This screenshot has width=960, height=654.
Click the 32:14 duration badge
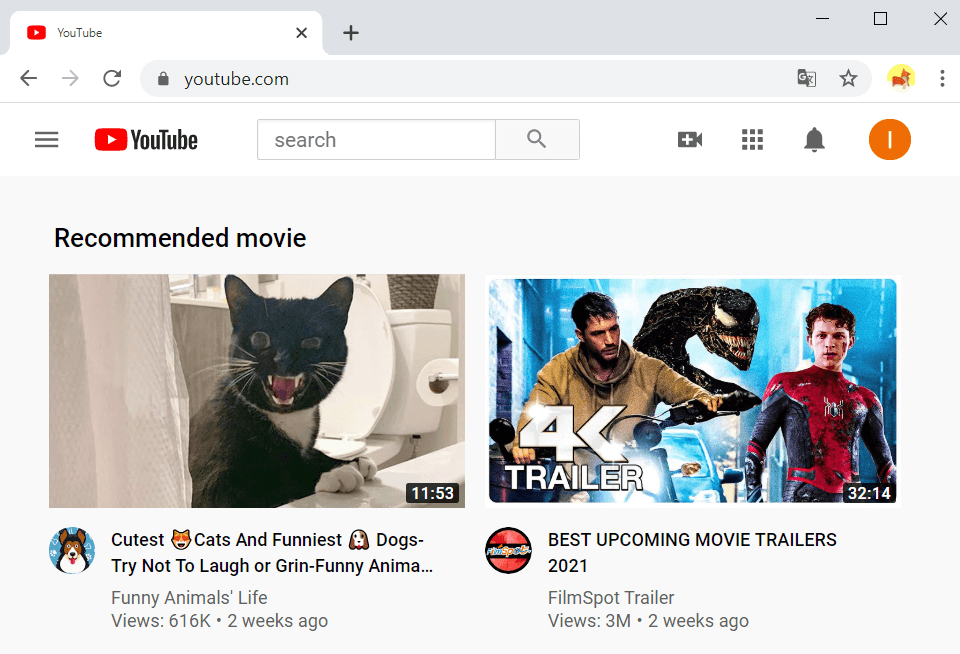click(x=869, y=493)
